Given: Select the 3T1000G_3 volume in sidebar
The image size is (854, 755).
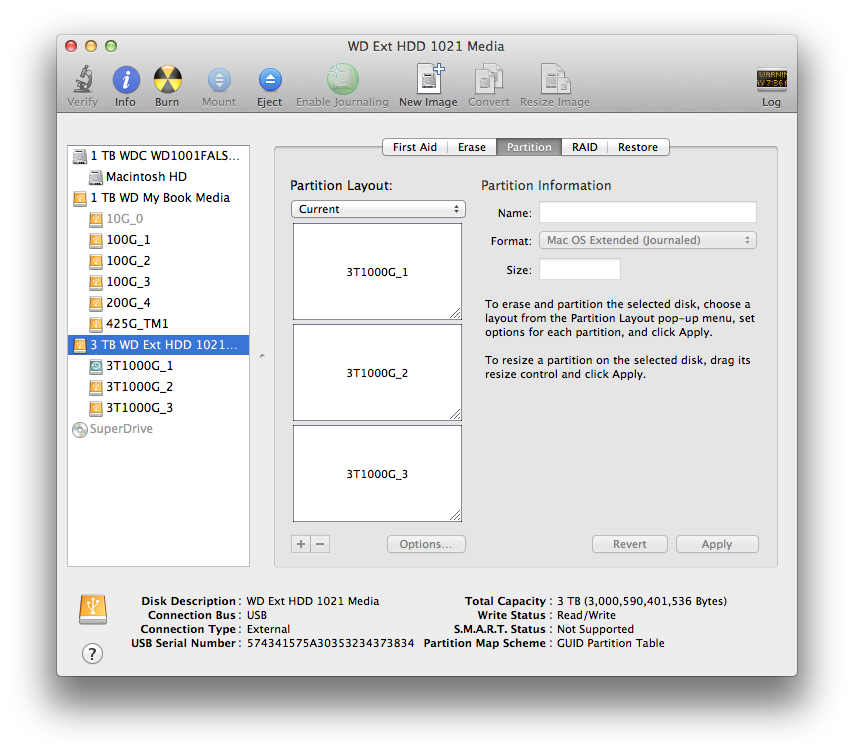Looking at the screenshot, I should click(x=158, y=408).
